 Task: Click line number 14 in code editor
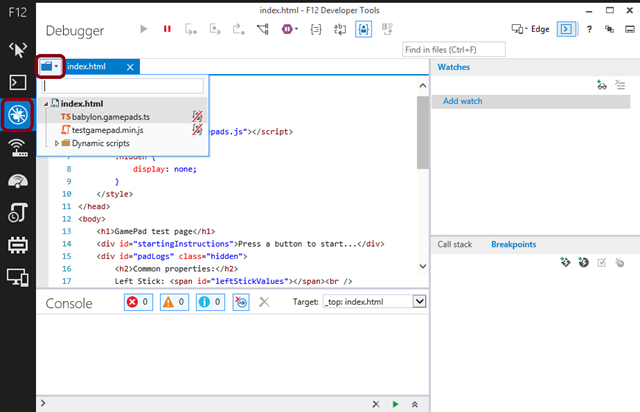[x=67, y=244]
